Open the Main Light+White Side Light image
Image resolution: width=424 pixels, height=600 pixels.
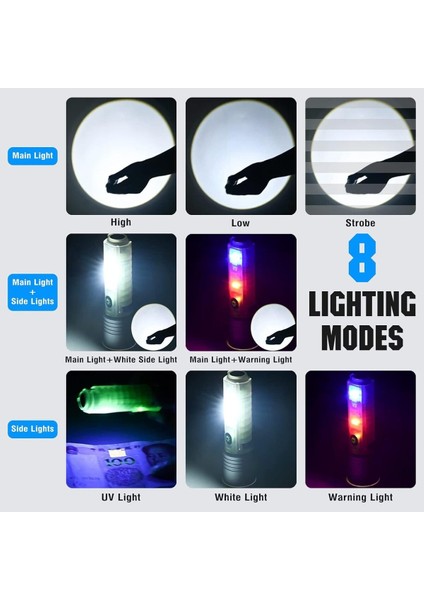pyautogui.click(x=121, y=292)
